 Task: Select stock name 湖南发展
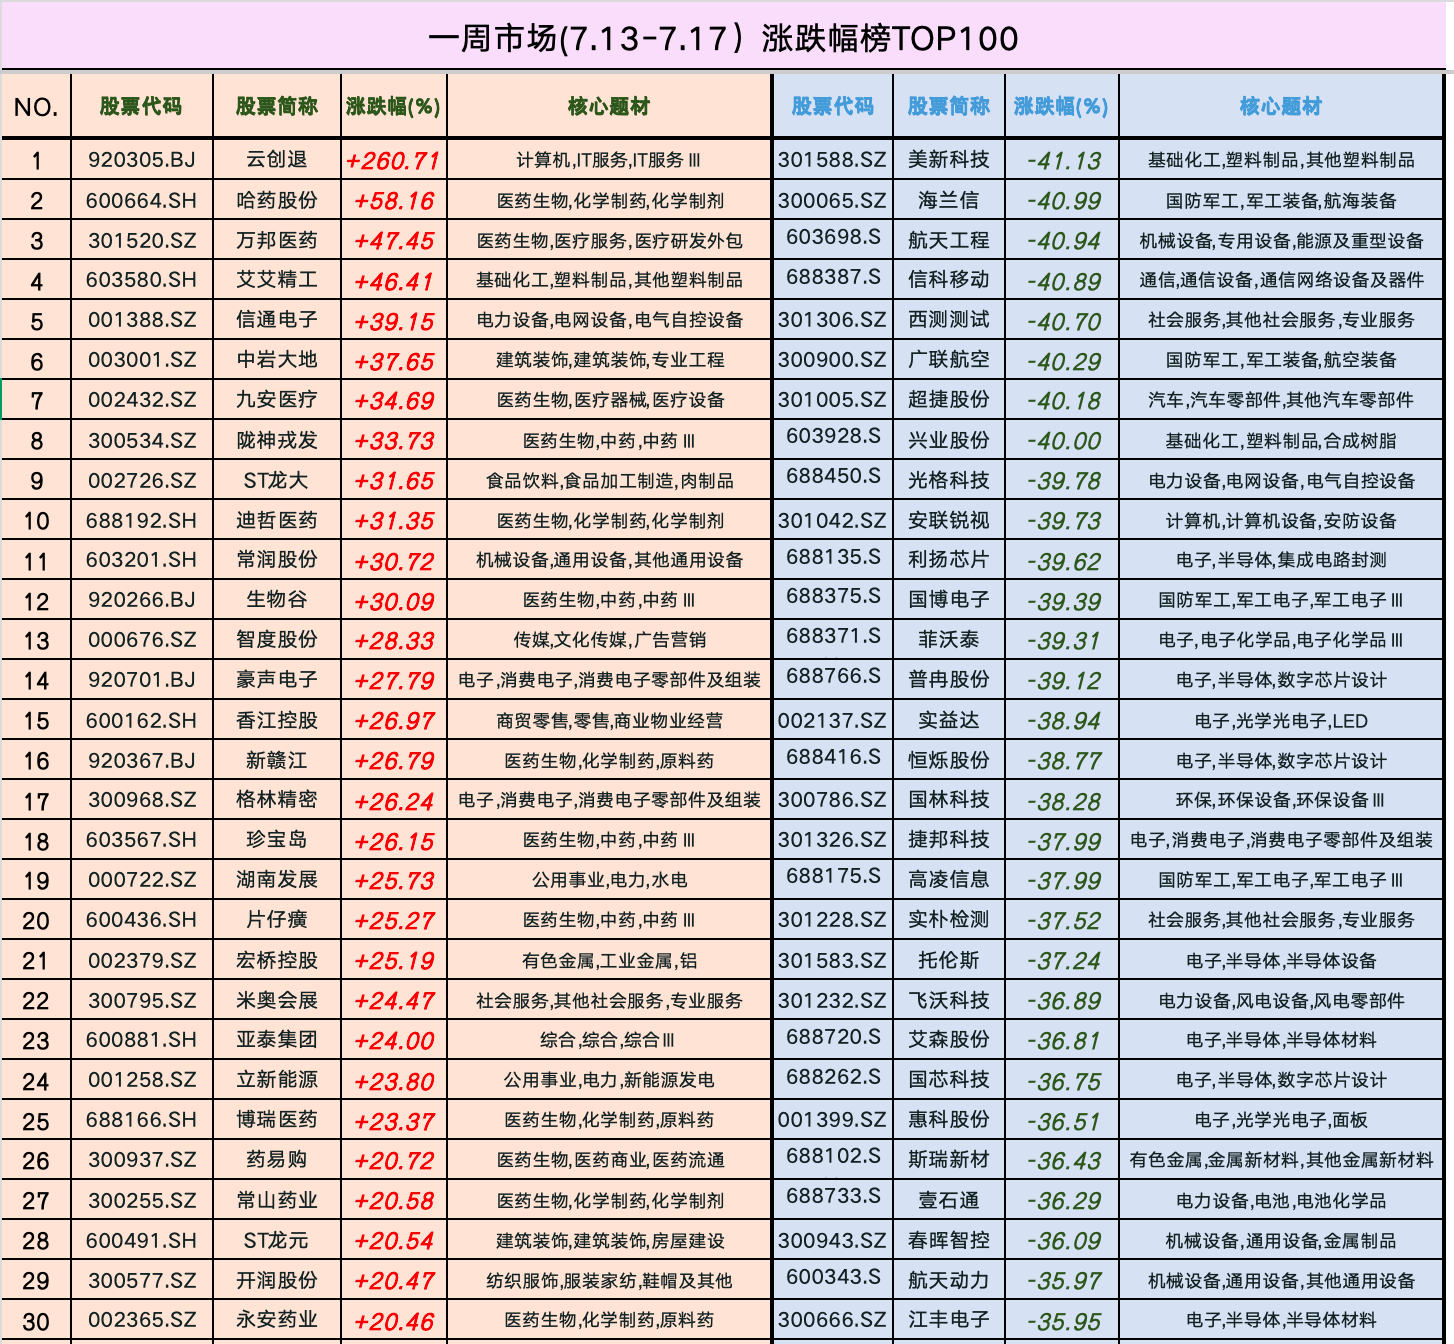point(277,880)
